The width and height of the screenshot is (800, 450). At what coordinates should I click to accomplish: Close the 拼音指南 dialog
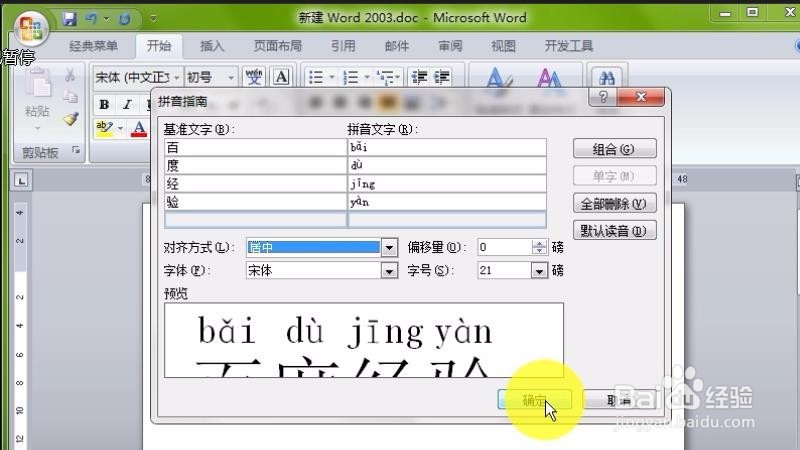click(x=641, y=97)
